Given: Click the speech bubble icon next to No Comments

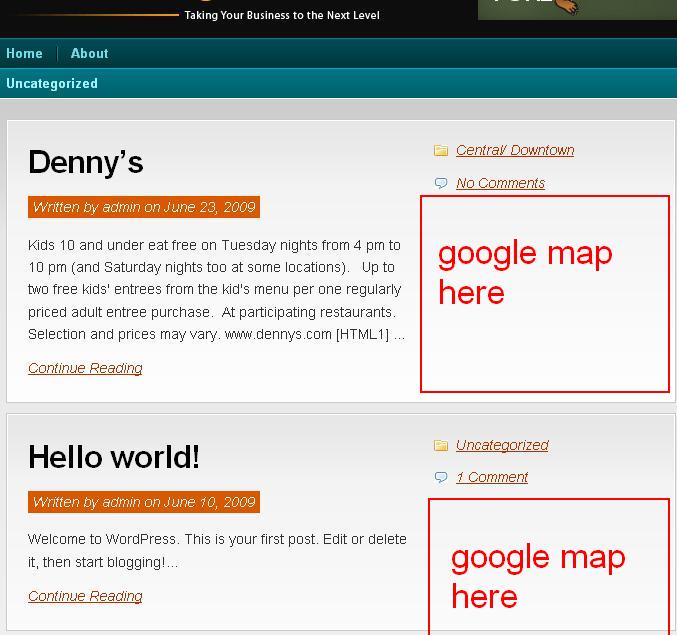Looking at the screenshot, I should tap(441, 183).
